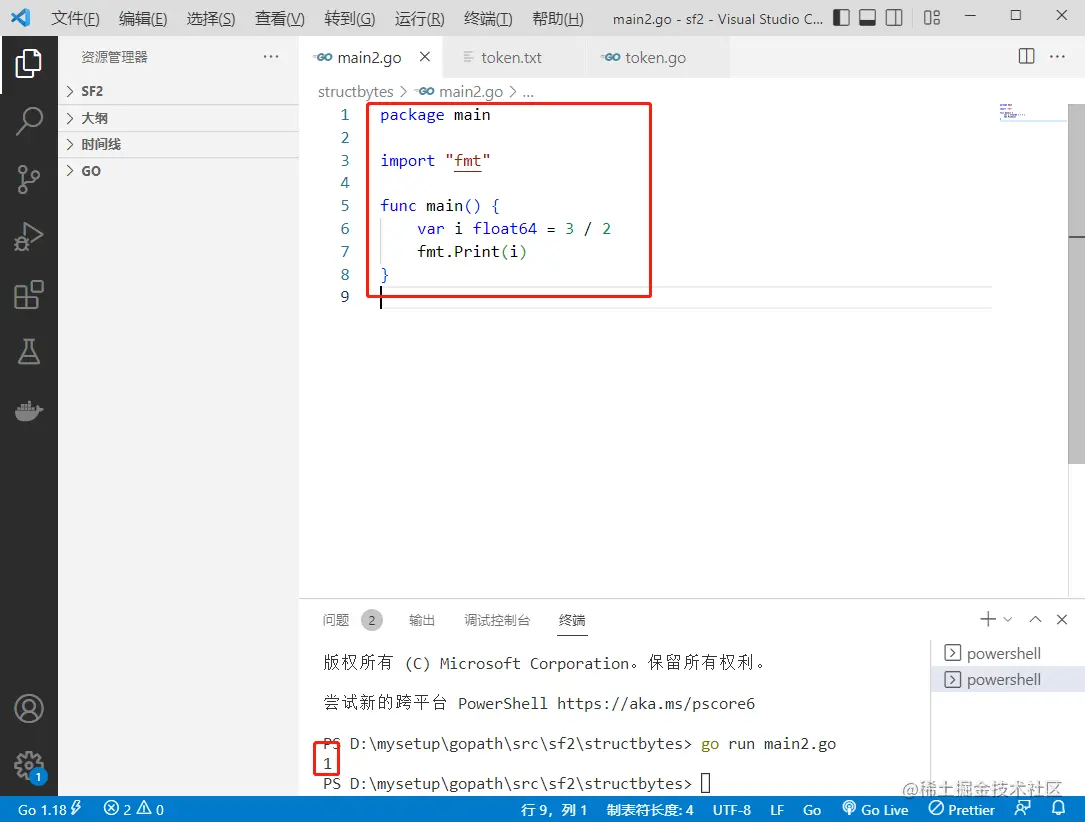Maximize the panel with the up chevron
The width and height of the screenshot is (1085, 822).
(x=1035, y=619)
